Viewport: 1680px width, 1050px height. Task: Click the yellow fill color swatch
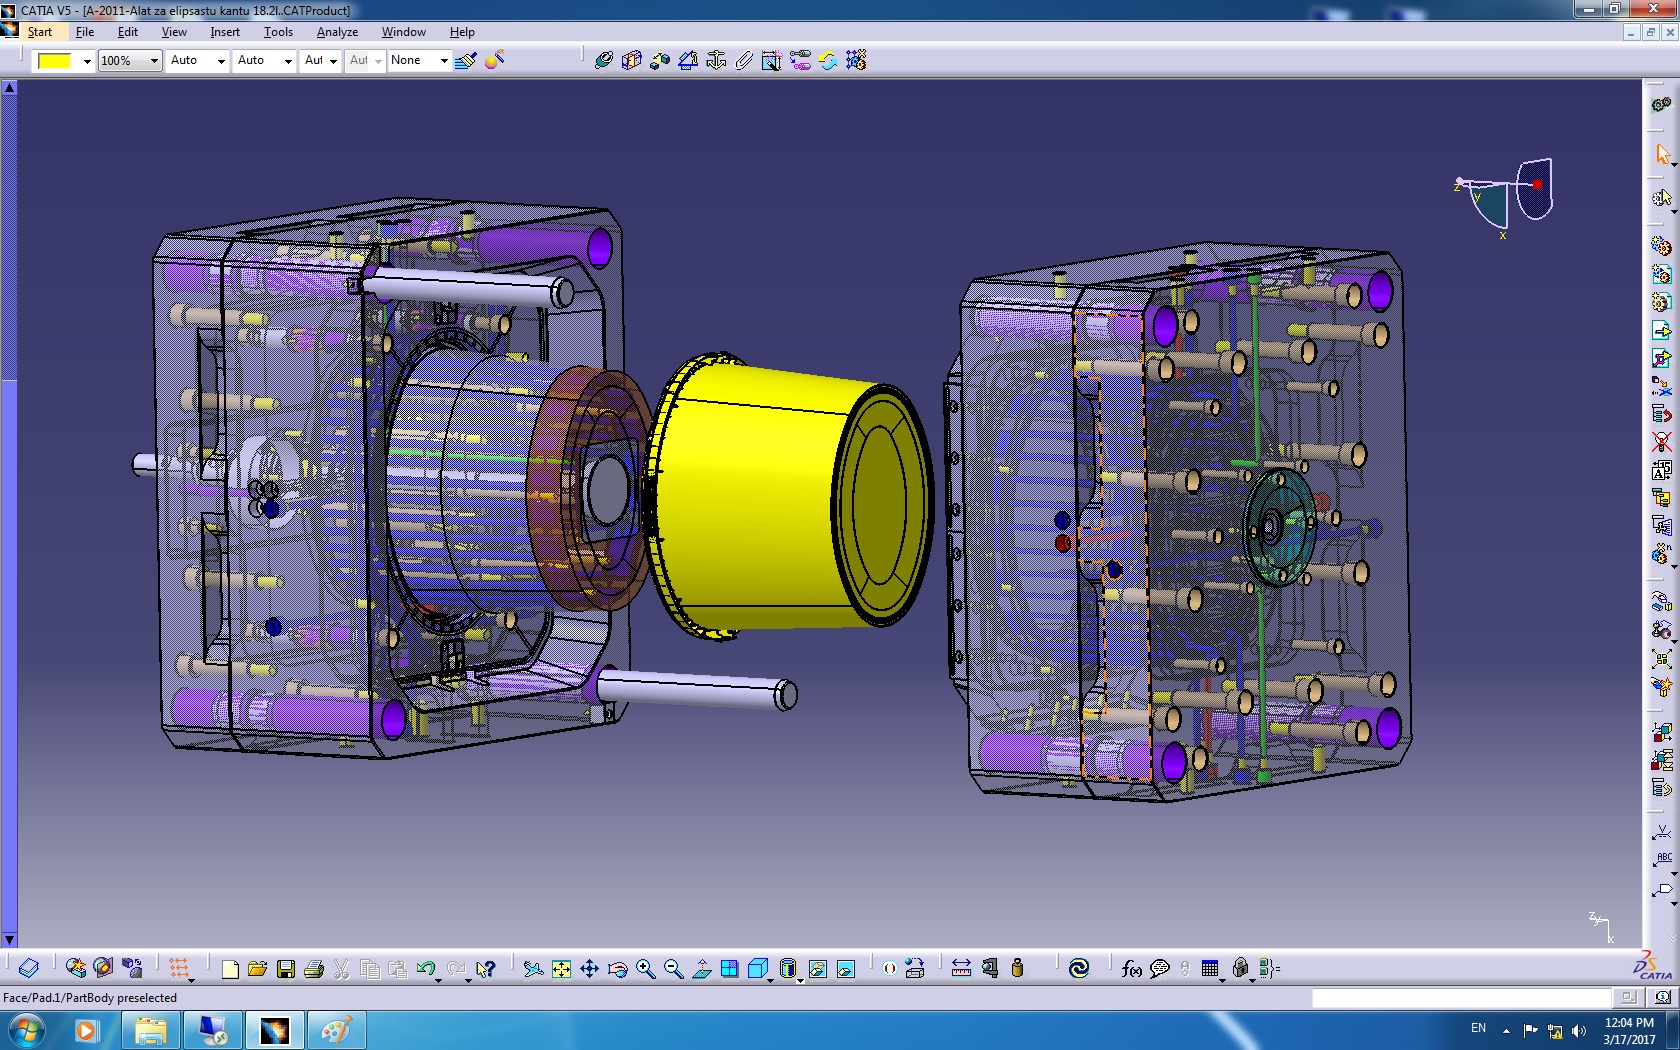[x=54, y=61]
